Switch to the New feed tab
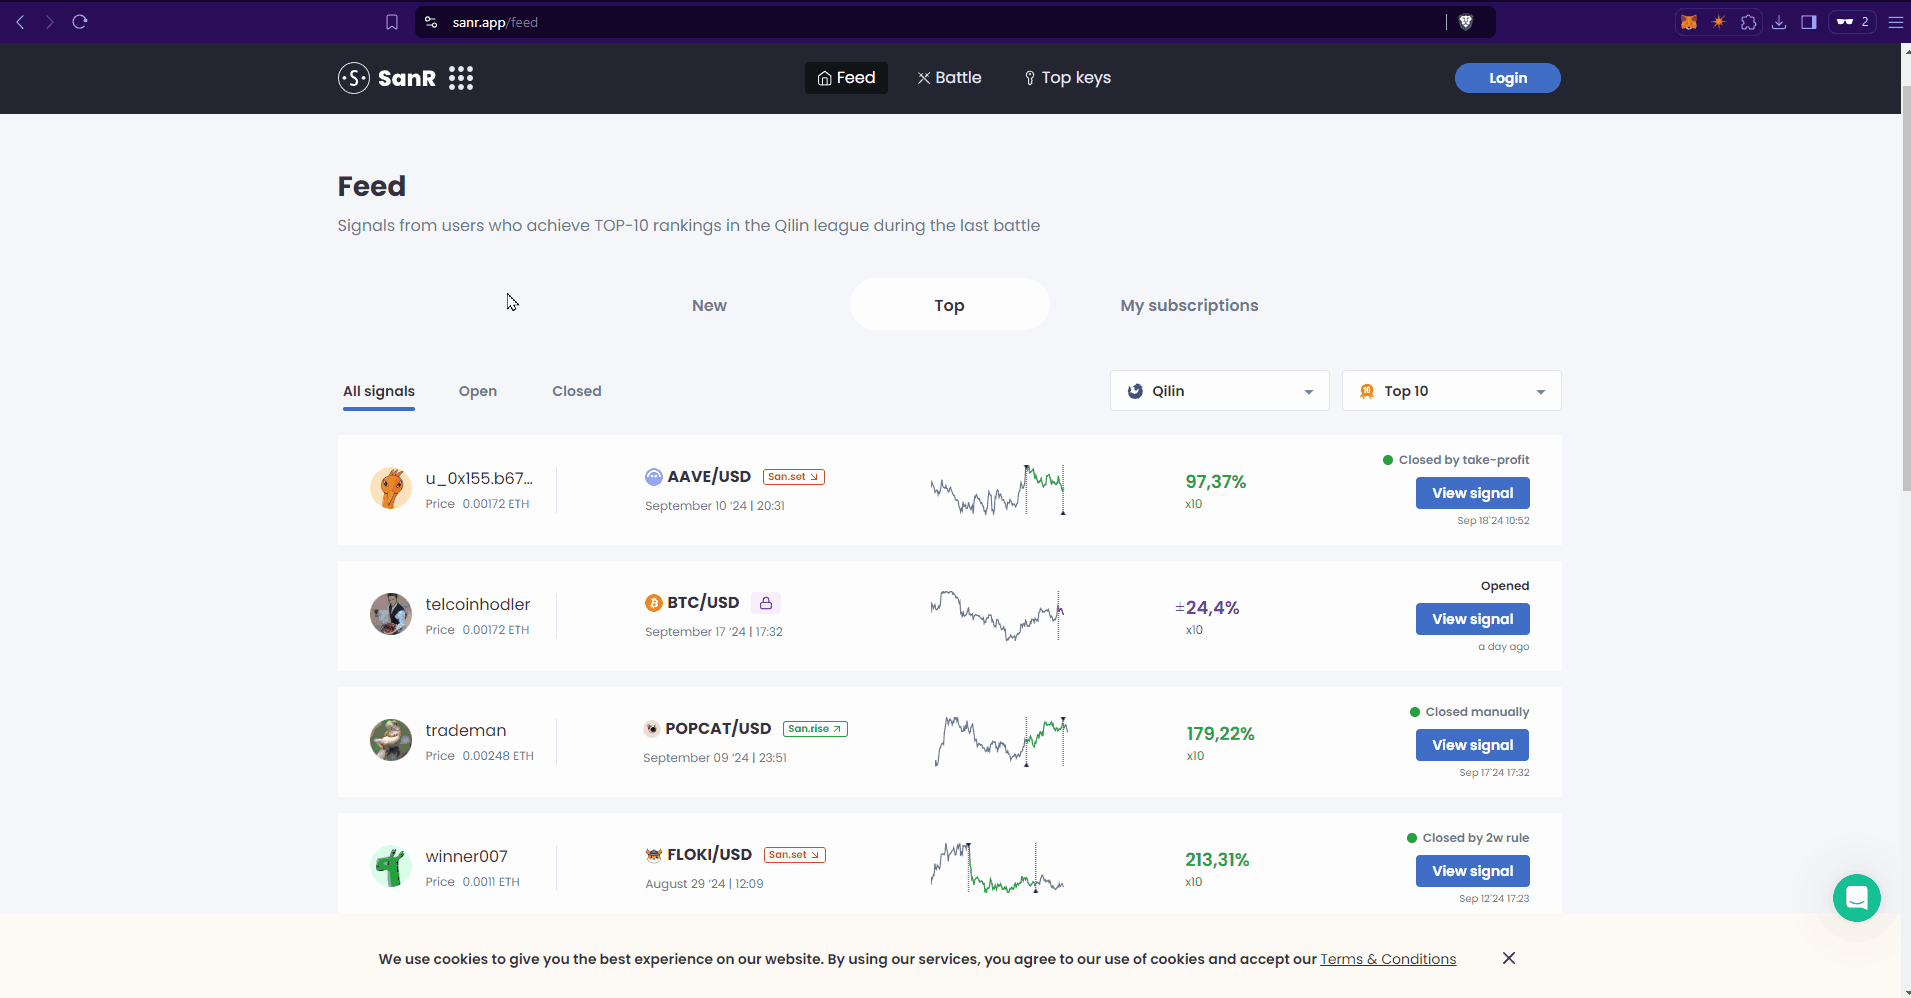Image resolution: width=1911 pixels, height=998 pixels. point(709,305)
